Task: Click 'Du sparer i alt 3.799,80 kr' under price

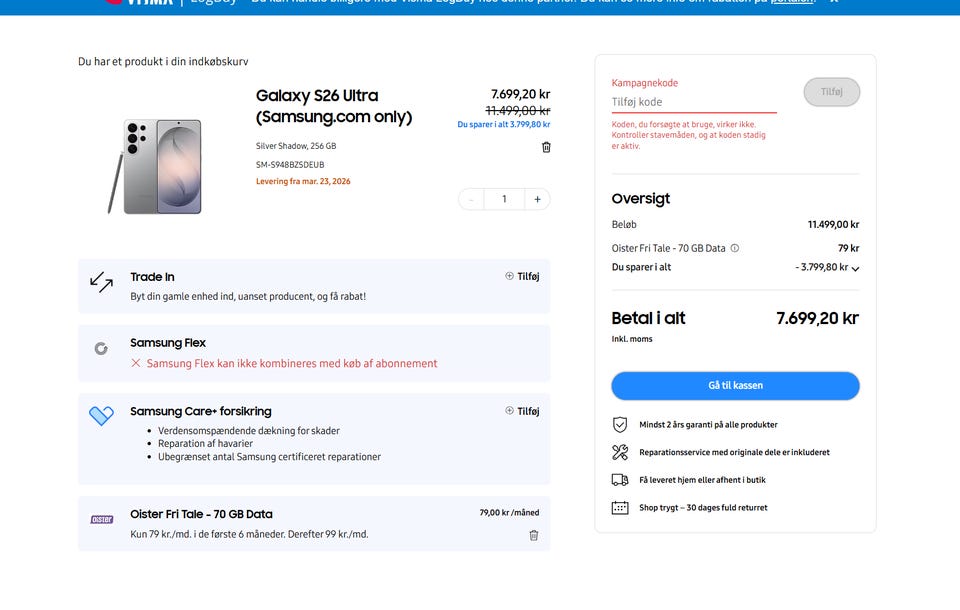Action: pos(503,124)
